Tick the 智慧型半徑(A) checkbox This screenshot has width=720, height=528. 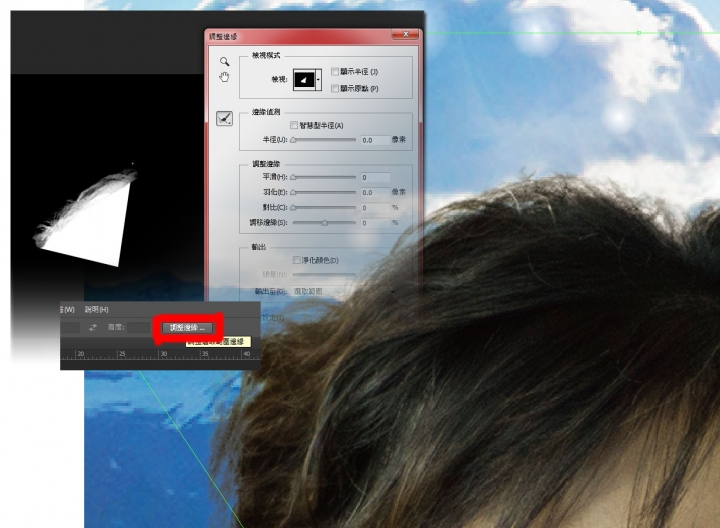coord(294,125)
